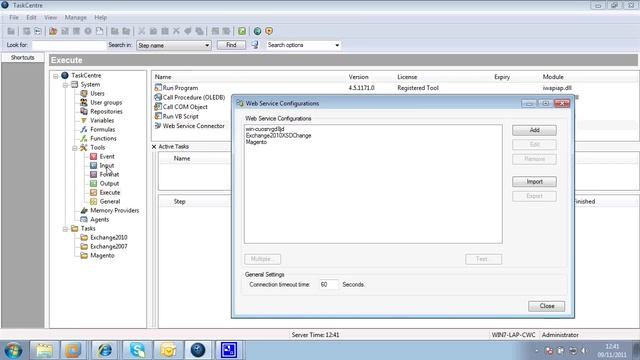The height and width of the screenshot is (360, 640).
Task: Select Users in the System tree
Action: pyautogui.click(x=97, y=93)
